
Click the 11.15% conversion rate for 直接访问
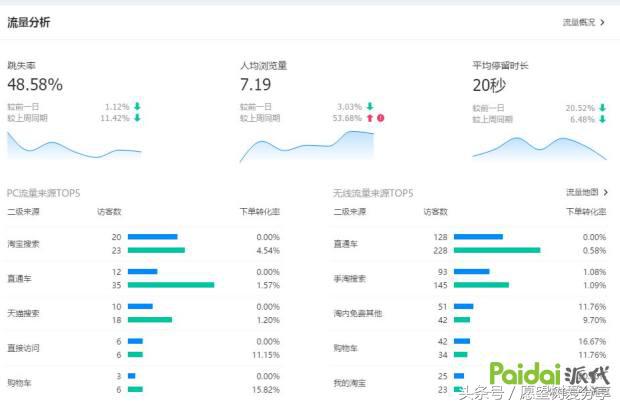coord(266,355)
